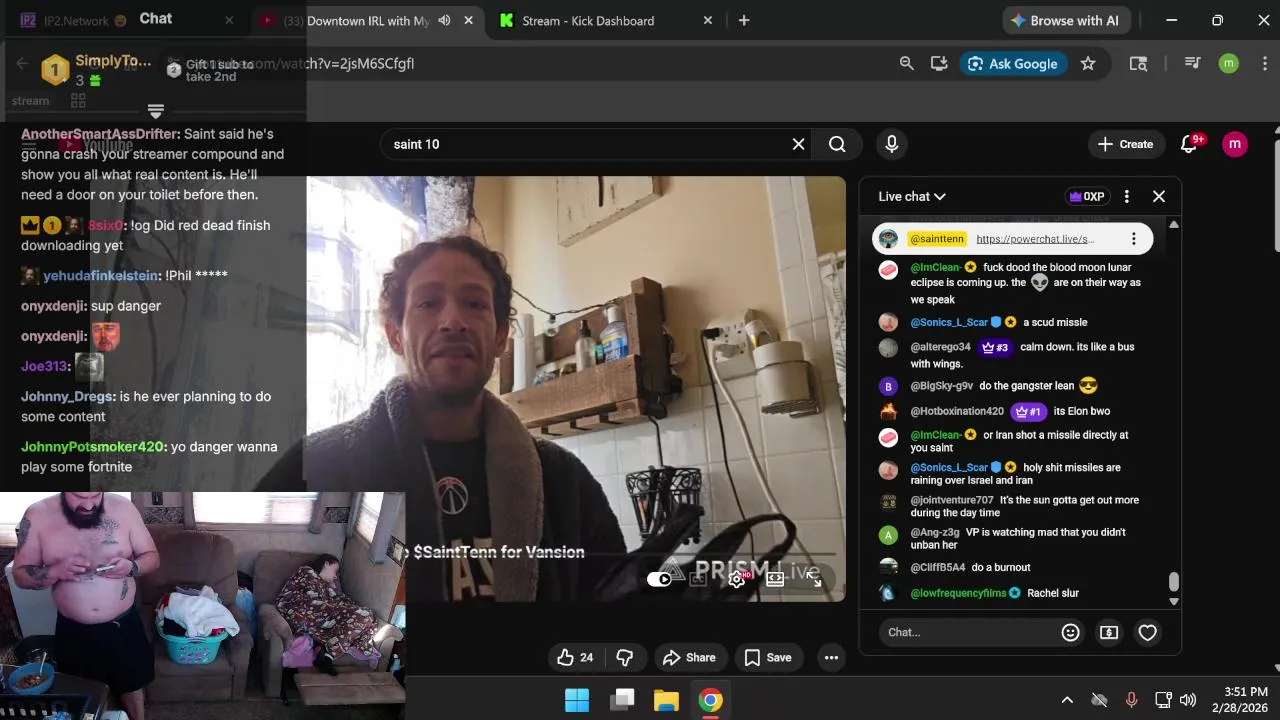The image size is (1280, 720).
Task: Close the live chat panel
Action: 1159,196
